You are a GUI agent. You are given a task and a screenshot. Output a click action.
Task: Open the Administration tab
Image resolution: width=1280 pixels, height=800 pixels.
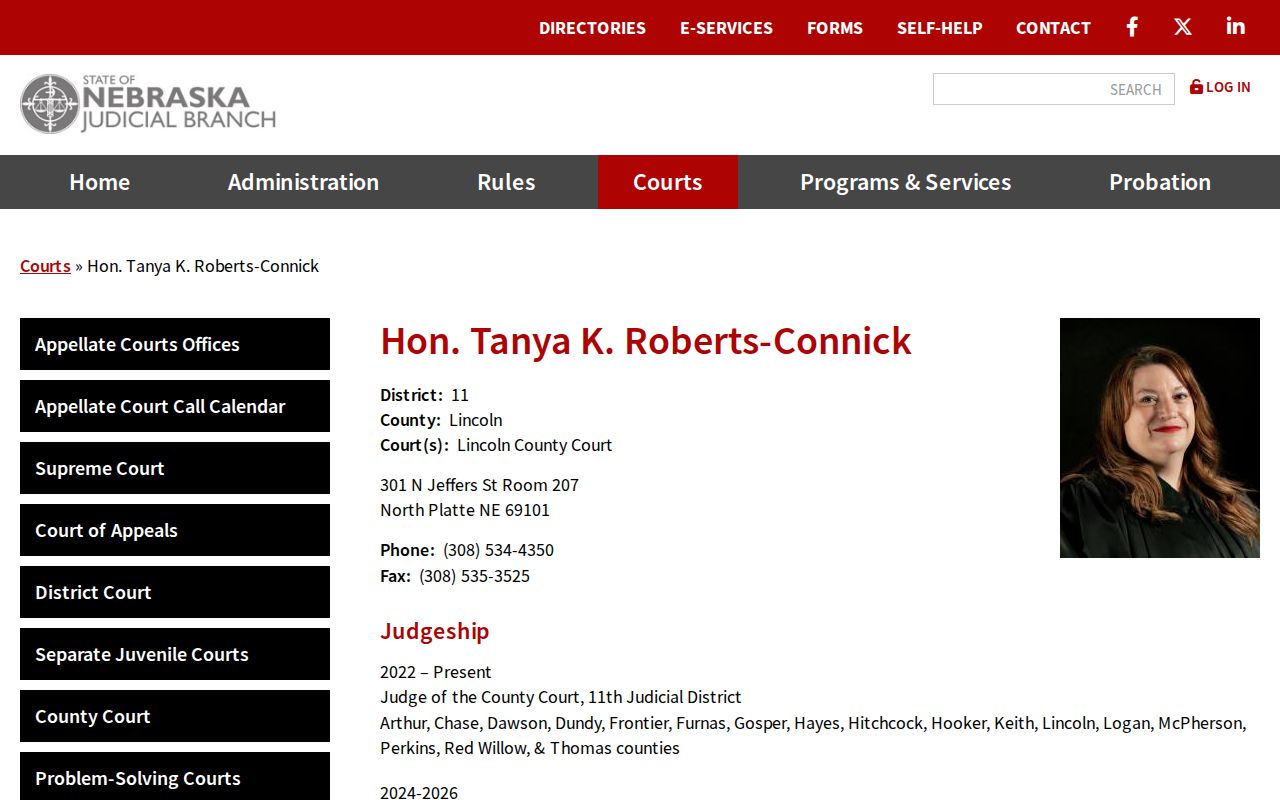pyautogui.click(x=303, y=182)
